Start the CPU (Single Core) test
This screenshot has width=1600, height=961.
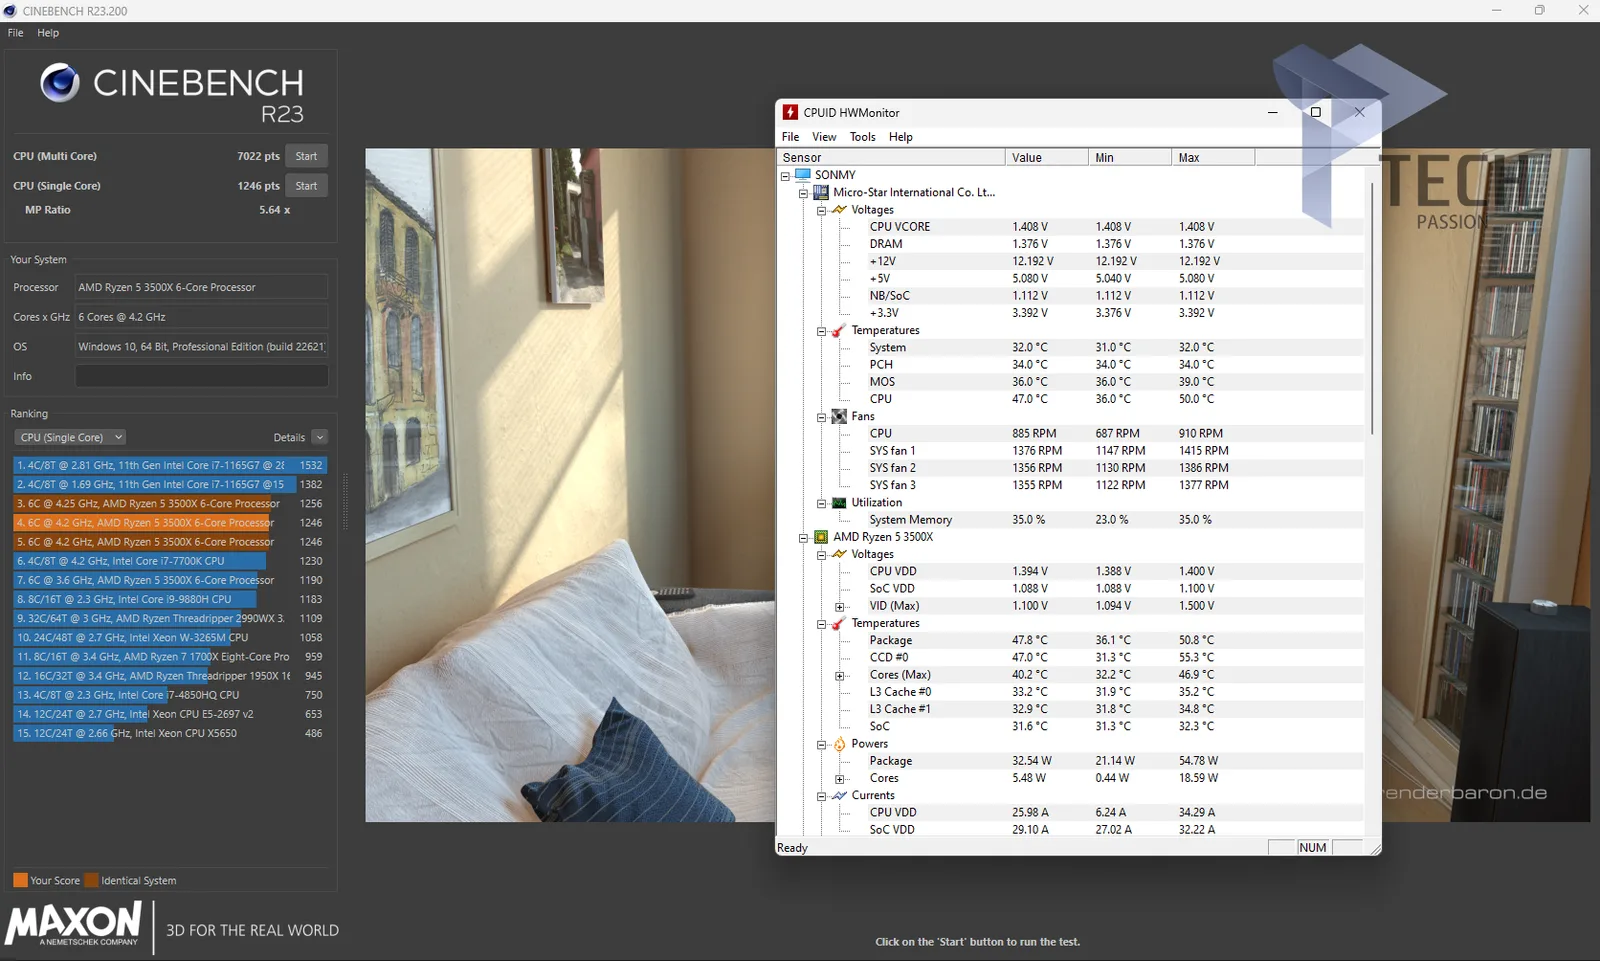pyautogui.click(x=306, y=186)
